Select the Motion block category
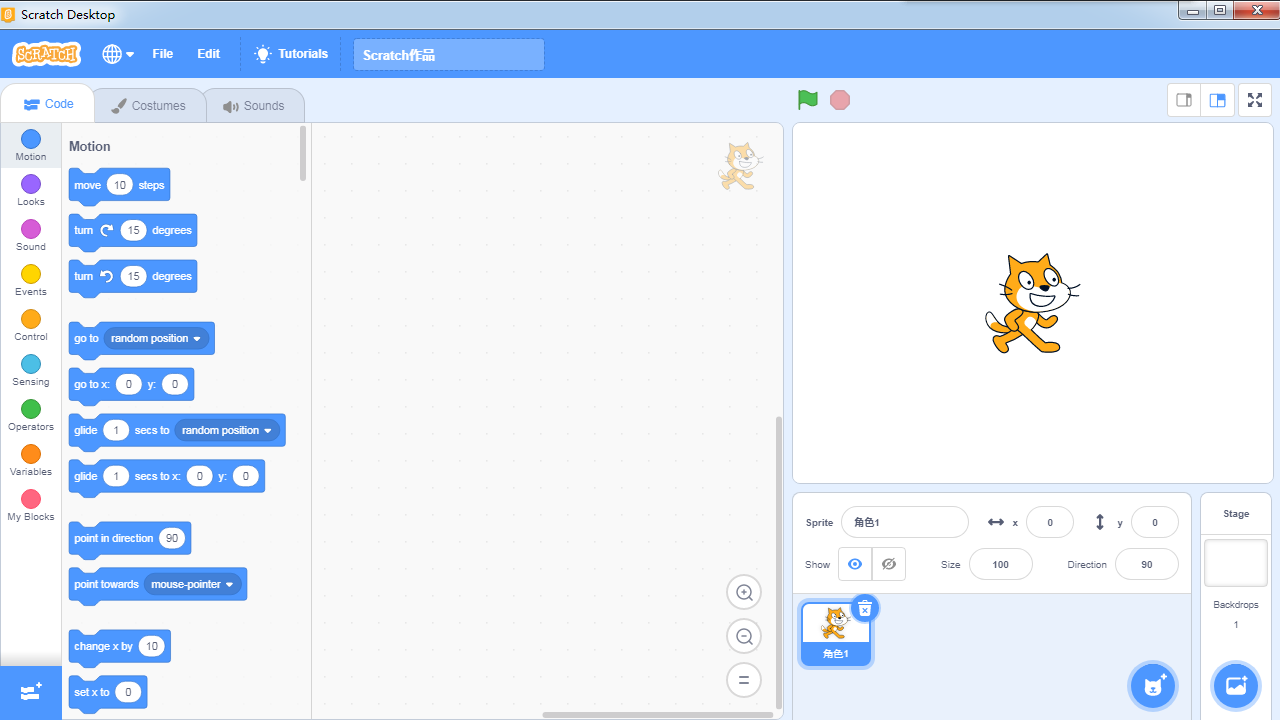This screenshot has width=1280, height=720. [31, 145]
